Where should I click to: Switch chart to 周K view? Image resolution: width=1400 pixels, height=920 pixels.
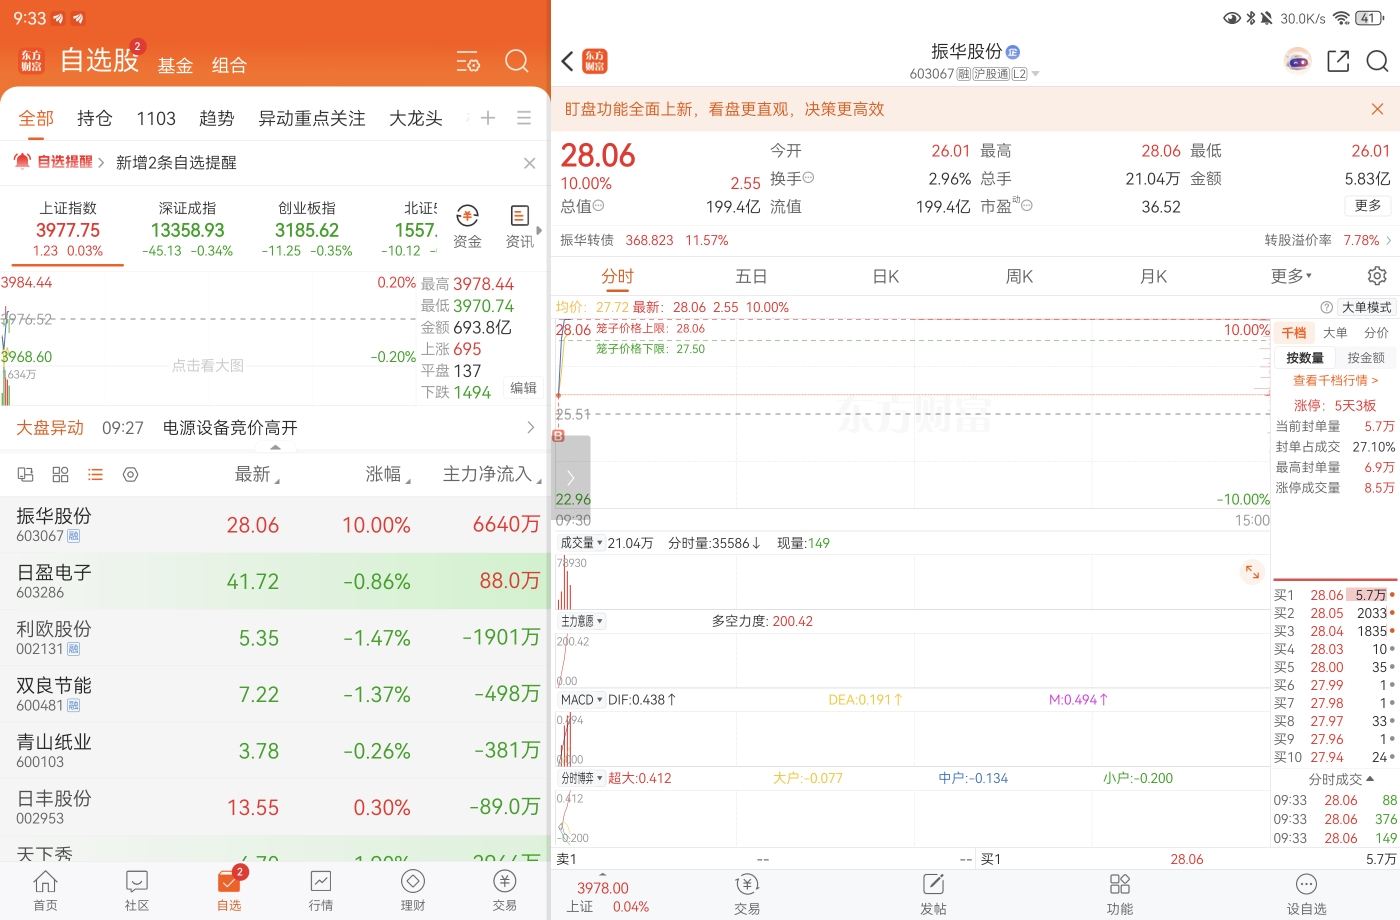coord(1019,276)
